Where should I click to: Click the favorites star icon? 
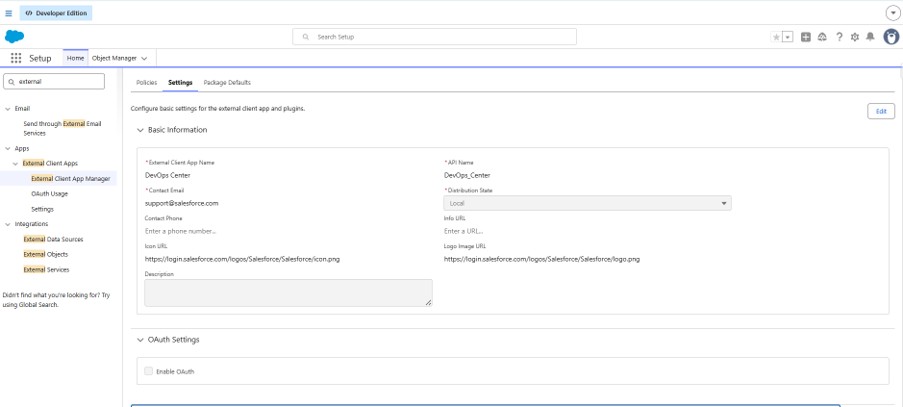point(776,37)
